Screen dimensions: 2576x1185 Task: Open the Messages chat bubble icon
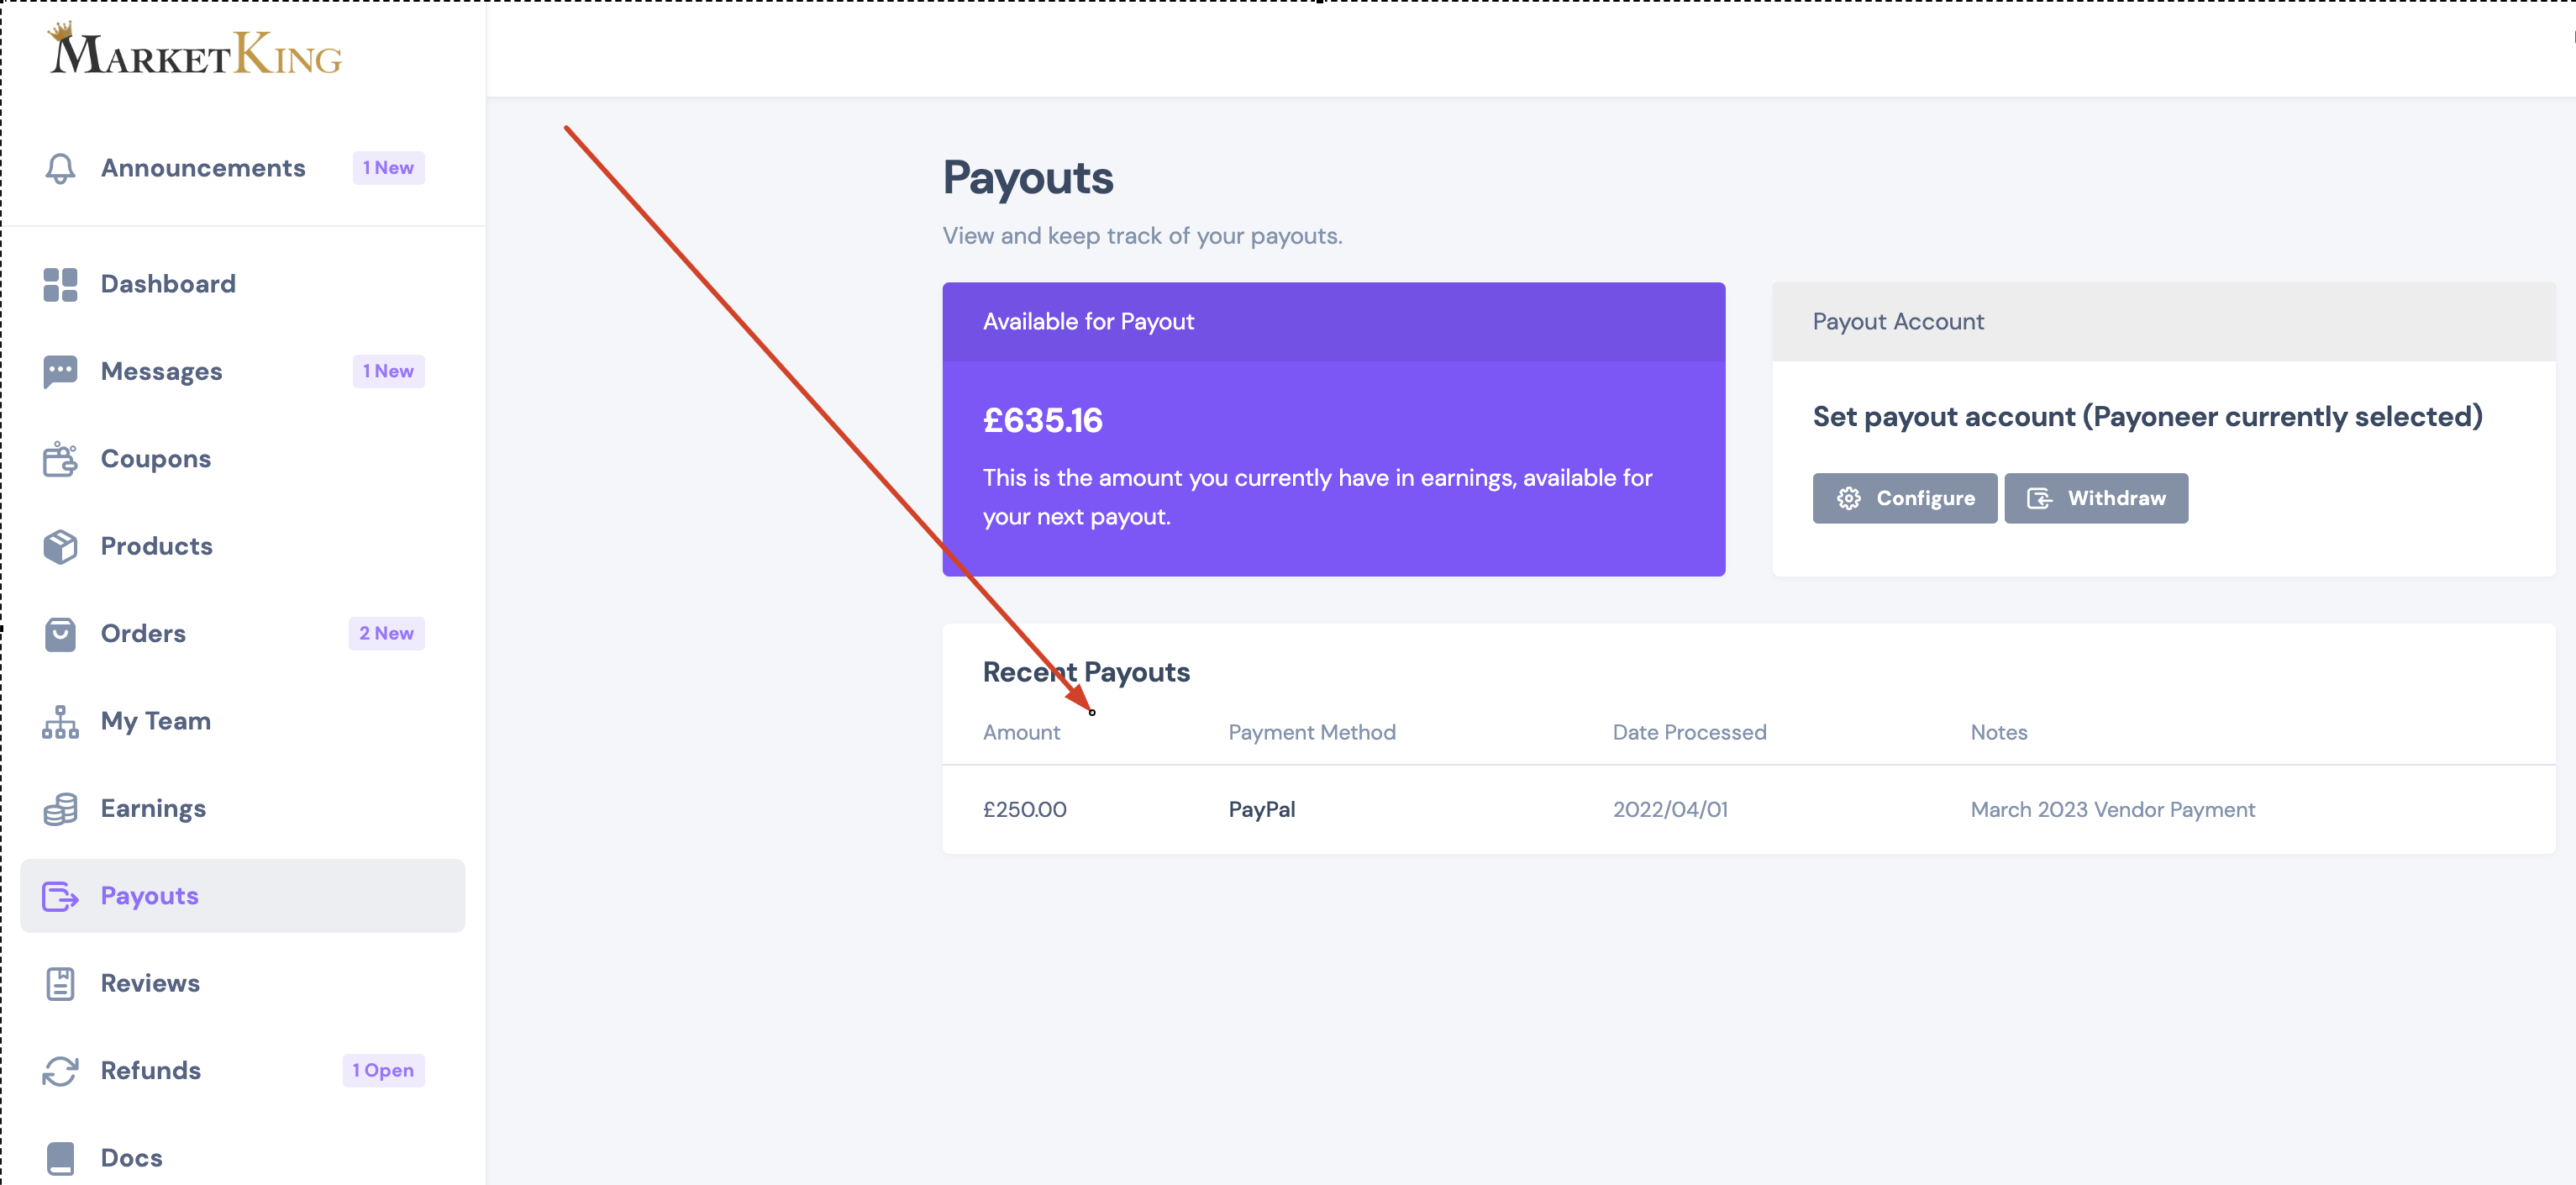pos(60,371)
